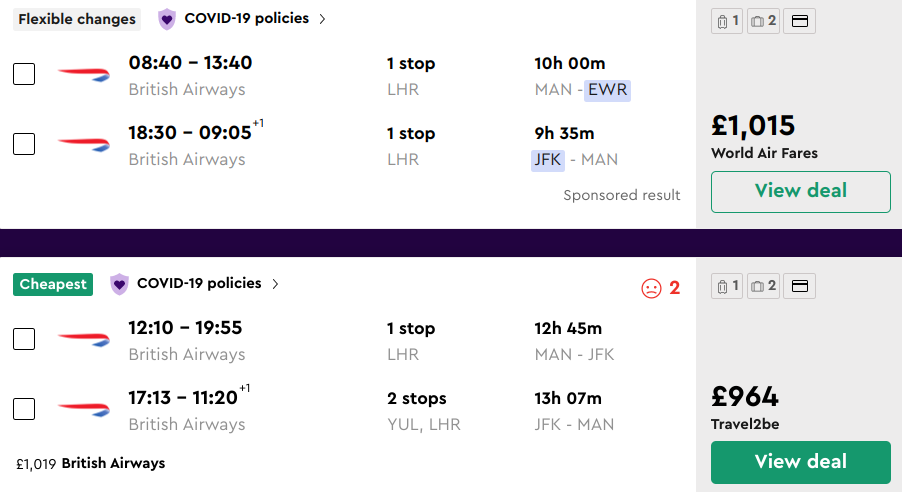Click the red sad face rating icon

[651, 288]
